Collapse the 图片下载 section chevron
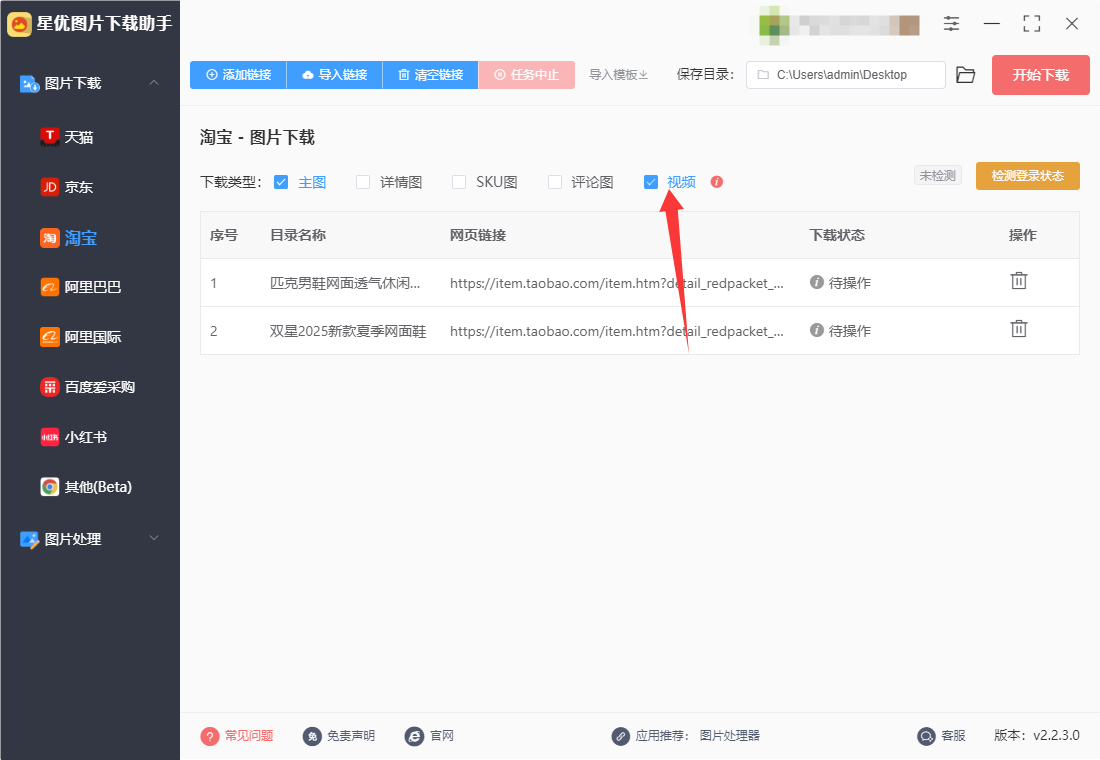 (x=154, y=83)
